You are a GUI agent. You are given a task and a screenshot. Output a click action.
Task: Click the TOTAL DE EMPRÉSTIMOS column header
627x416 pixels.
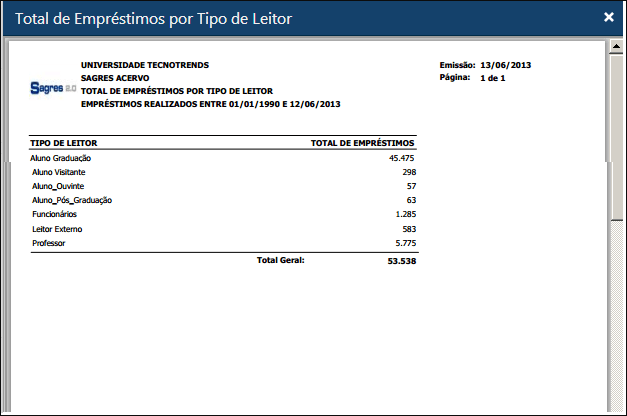362,143
